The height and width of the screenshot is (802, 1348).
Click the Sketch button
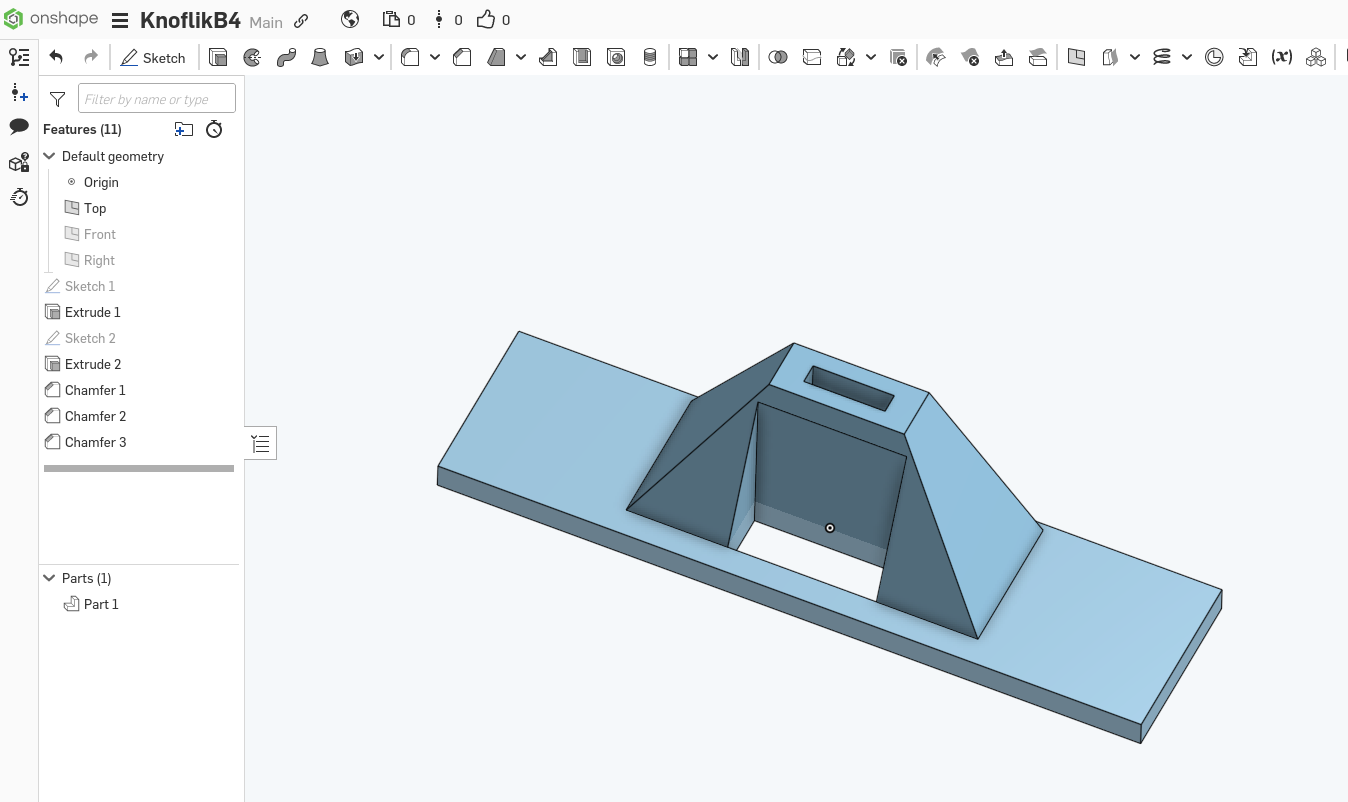point(154,58)
